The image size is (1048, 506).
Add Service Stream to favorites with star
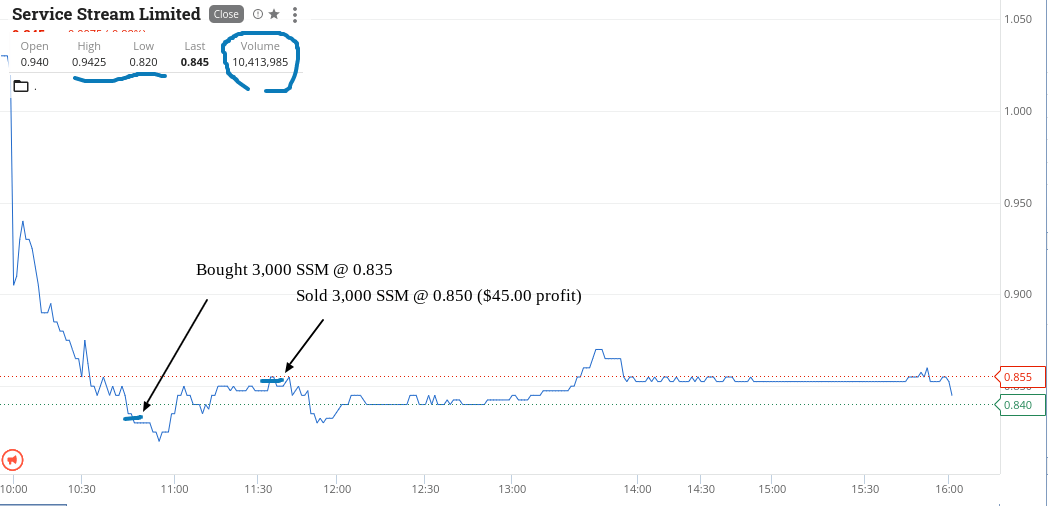click(274, 14)
